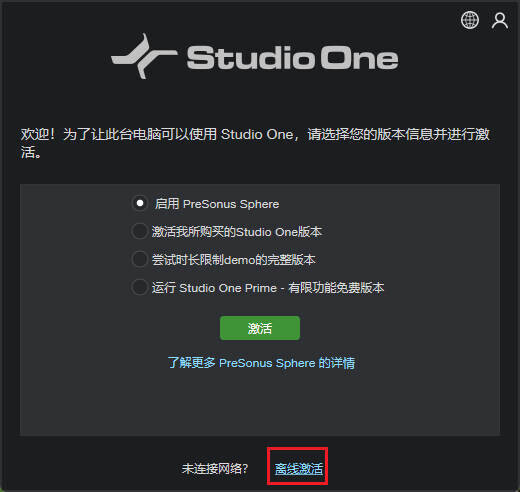
Task: Select the 启用 PreSonus Sphere radio button
Action: (x=140, y=203)
